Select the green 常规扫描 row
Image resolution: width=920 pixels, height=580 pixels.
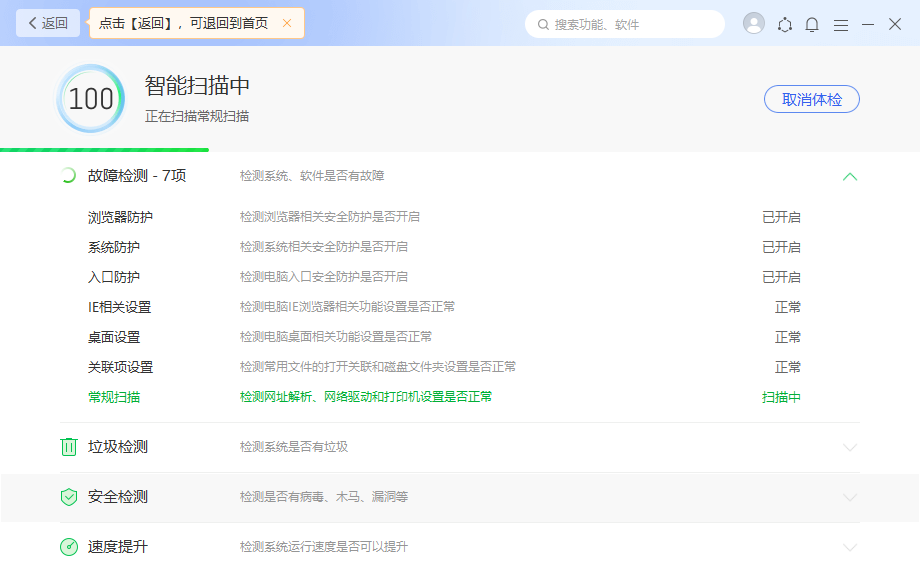click(444, 397)
